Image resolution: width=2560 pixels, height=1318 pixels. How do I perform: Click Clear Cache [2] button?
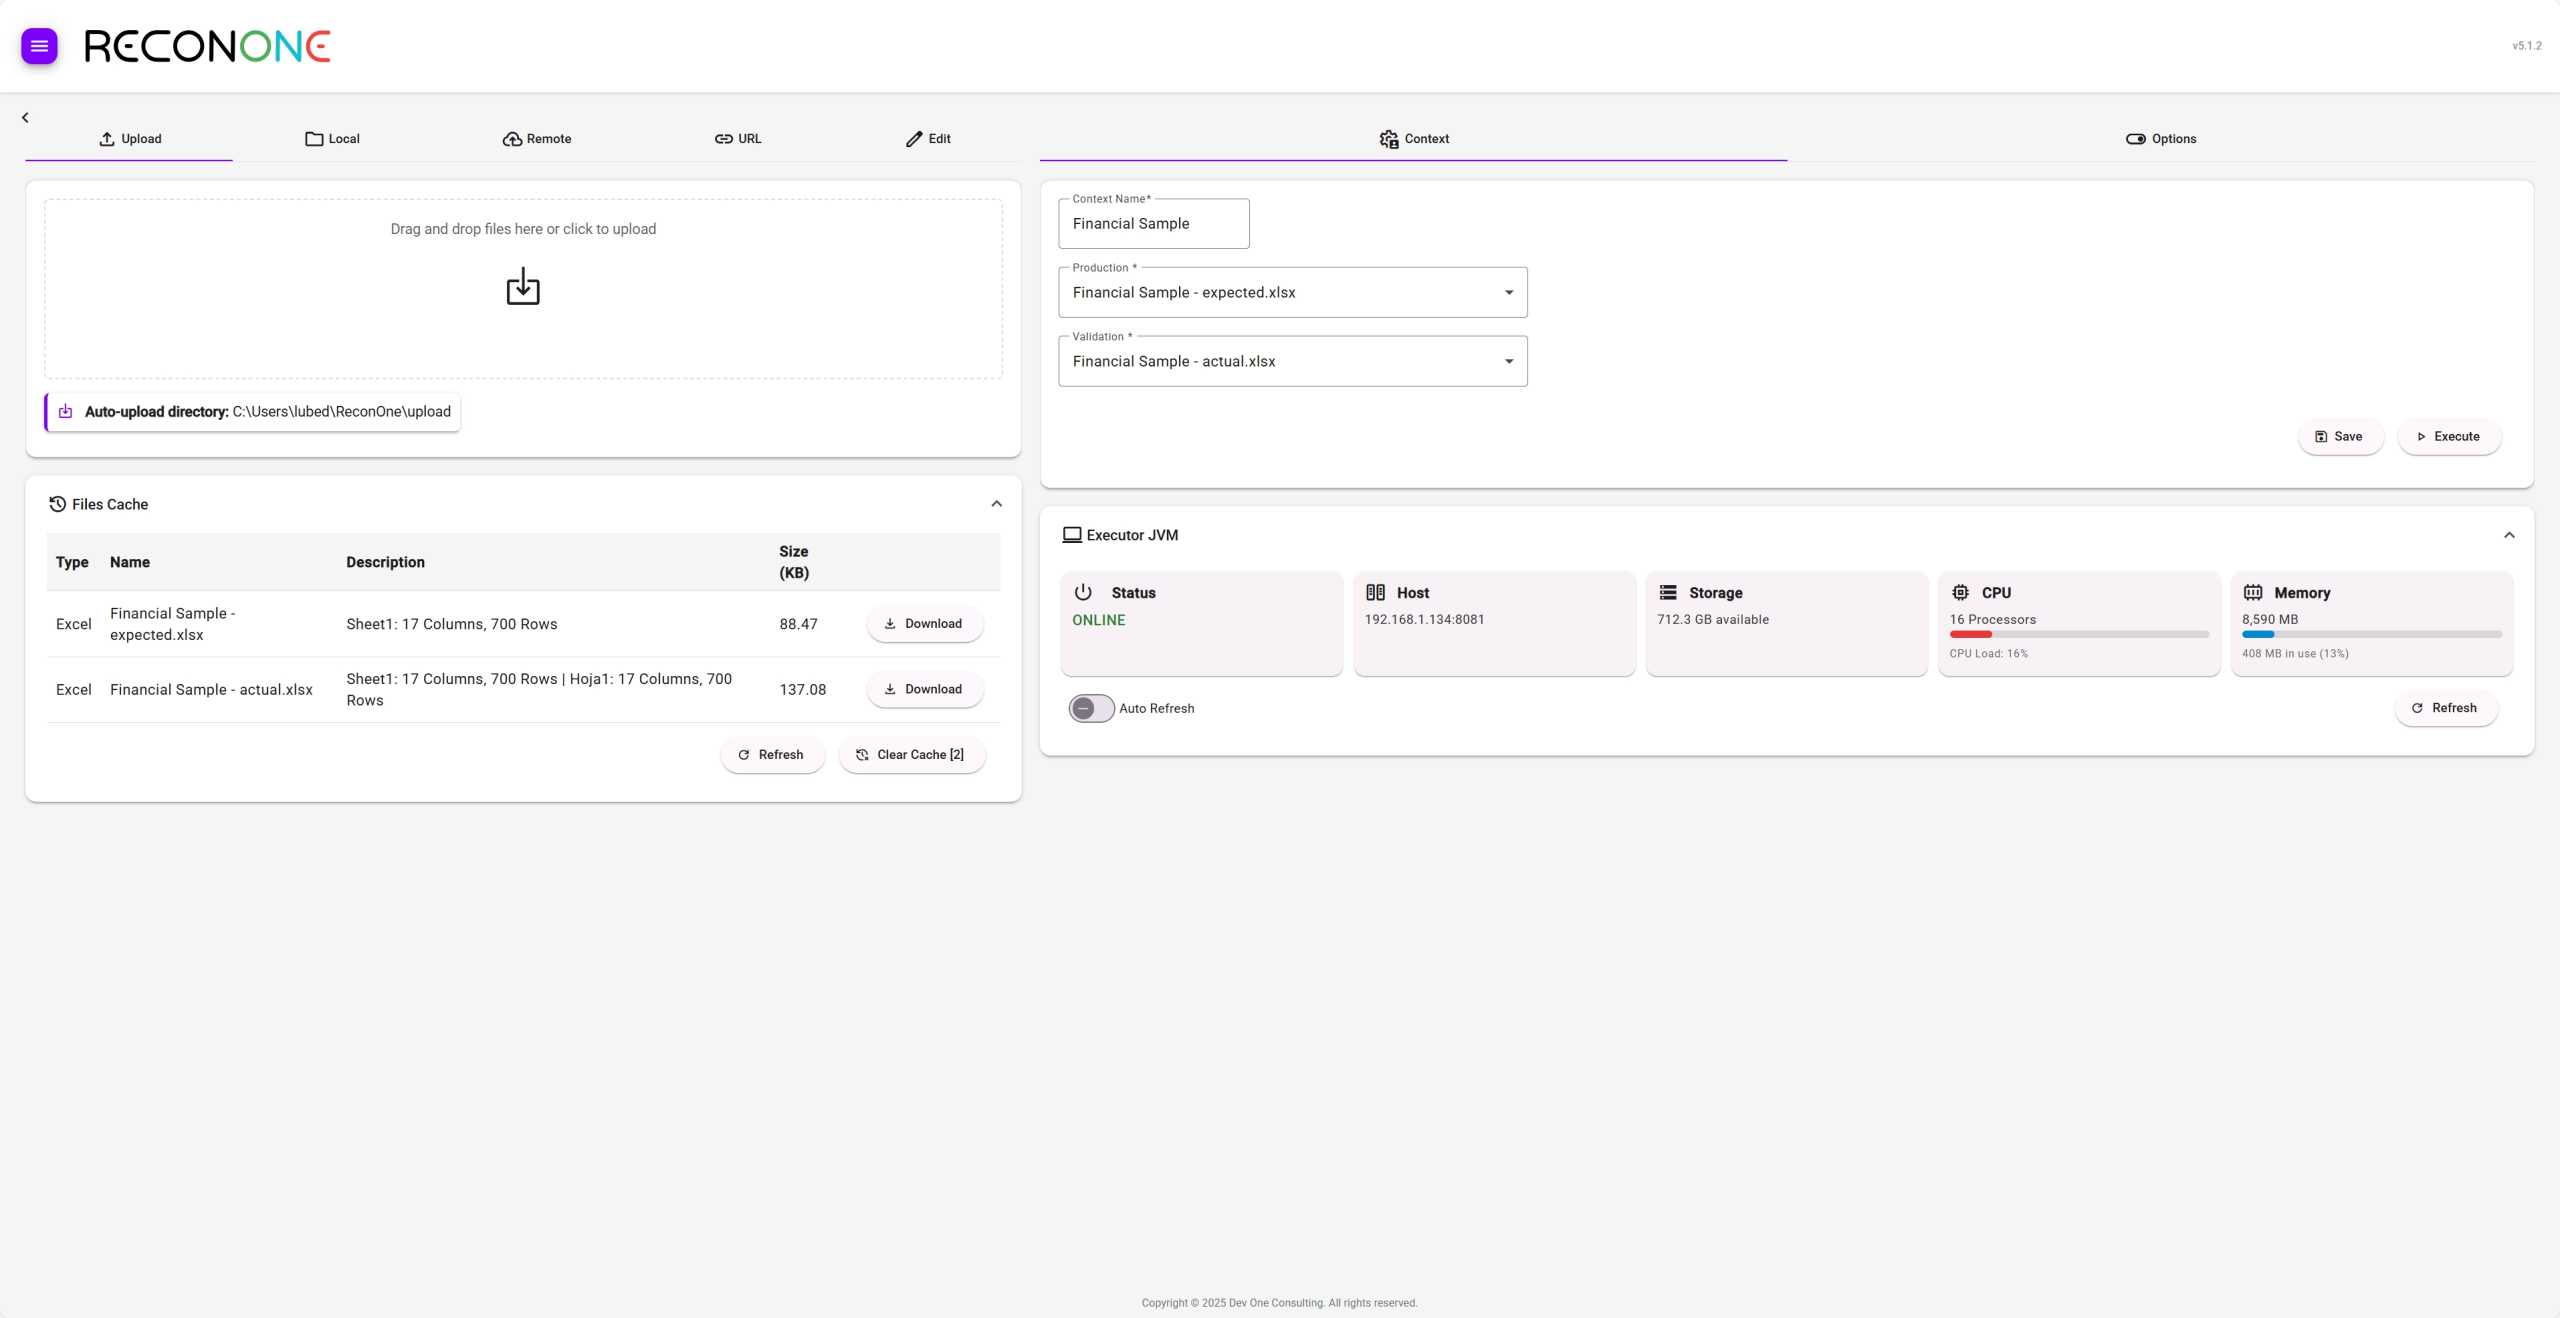pos(911,755)
